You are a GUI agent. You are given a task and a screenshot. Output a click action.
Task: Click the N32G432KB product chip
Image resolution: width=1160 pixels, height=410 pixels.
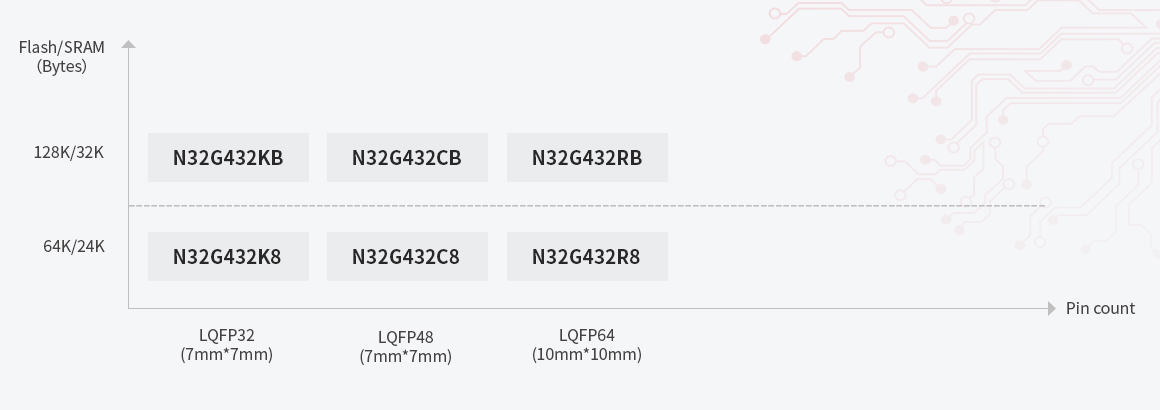(x=228, y=158)
